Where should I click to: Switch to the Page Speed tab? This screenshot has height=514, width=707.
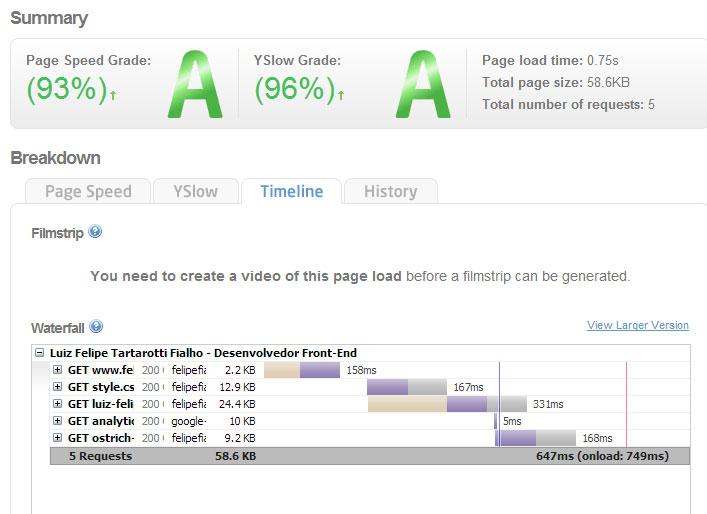[88, 192]
